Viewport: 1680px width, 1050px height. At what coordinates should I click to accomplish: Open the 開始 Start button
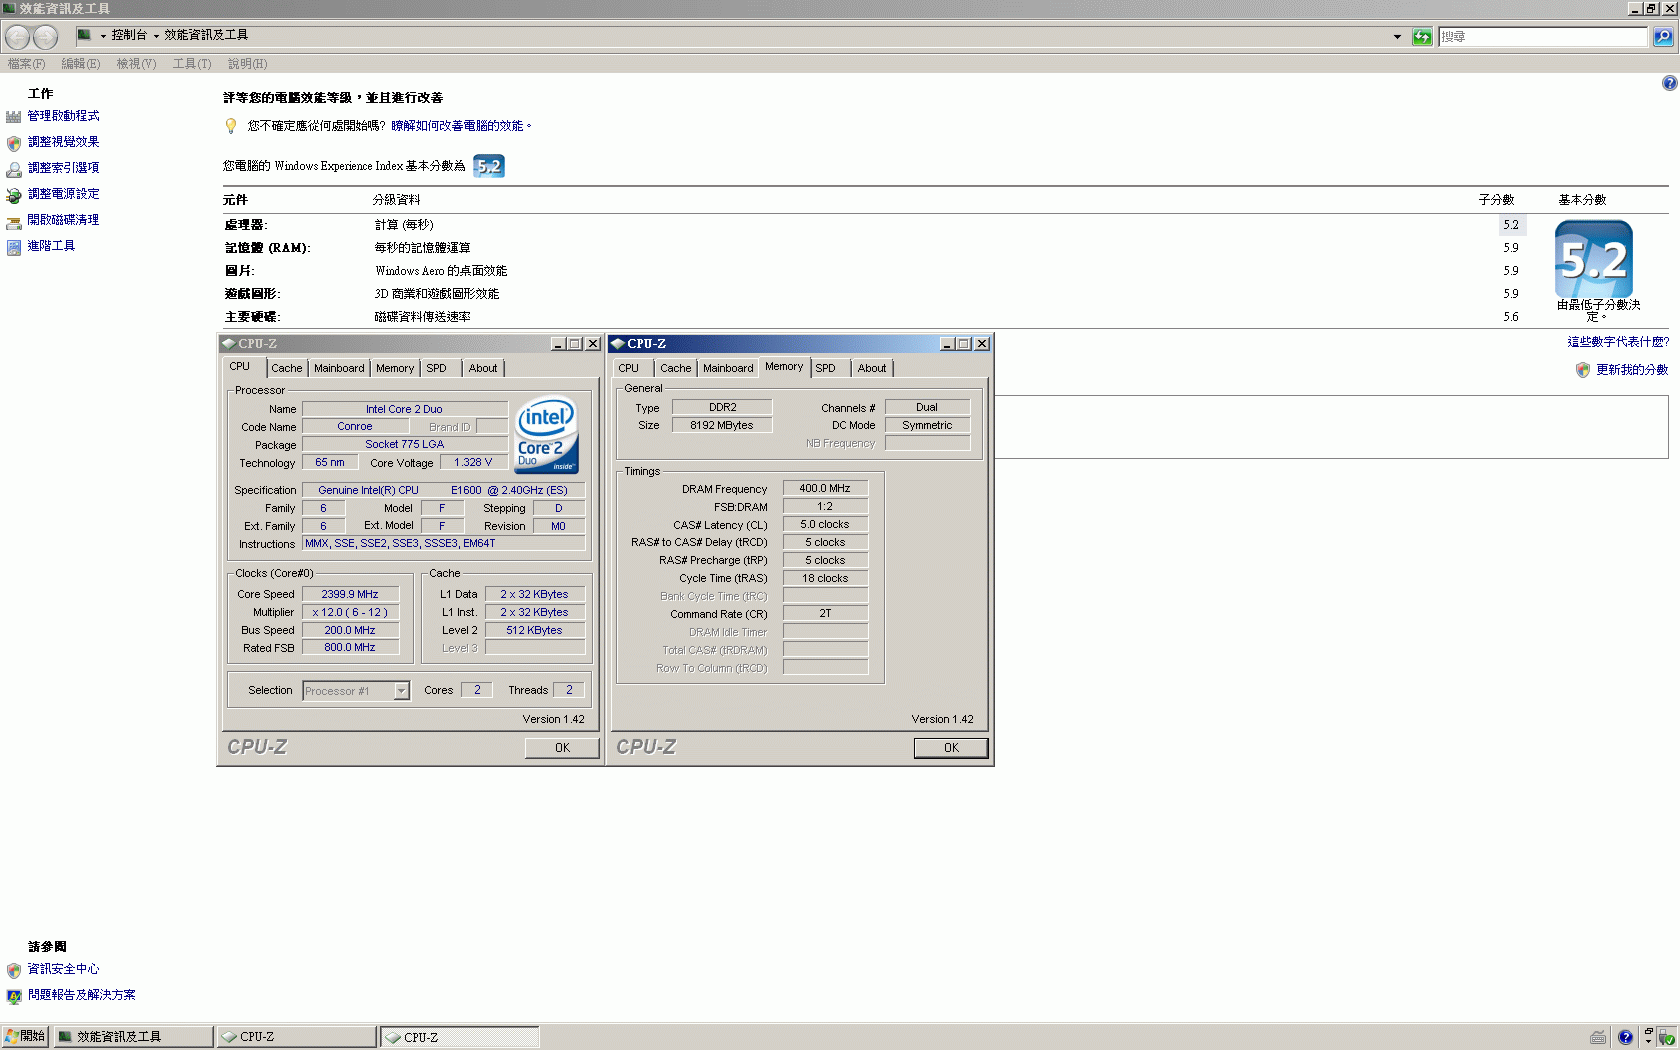pos(26,1036)
